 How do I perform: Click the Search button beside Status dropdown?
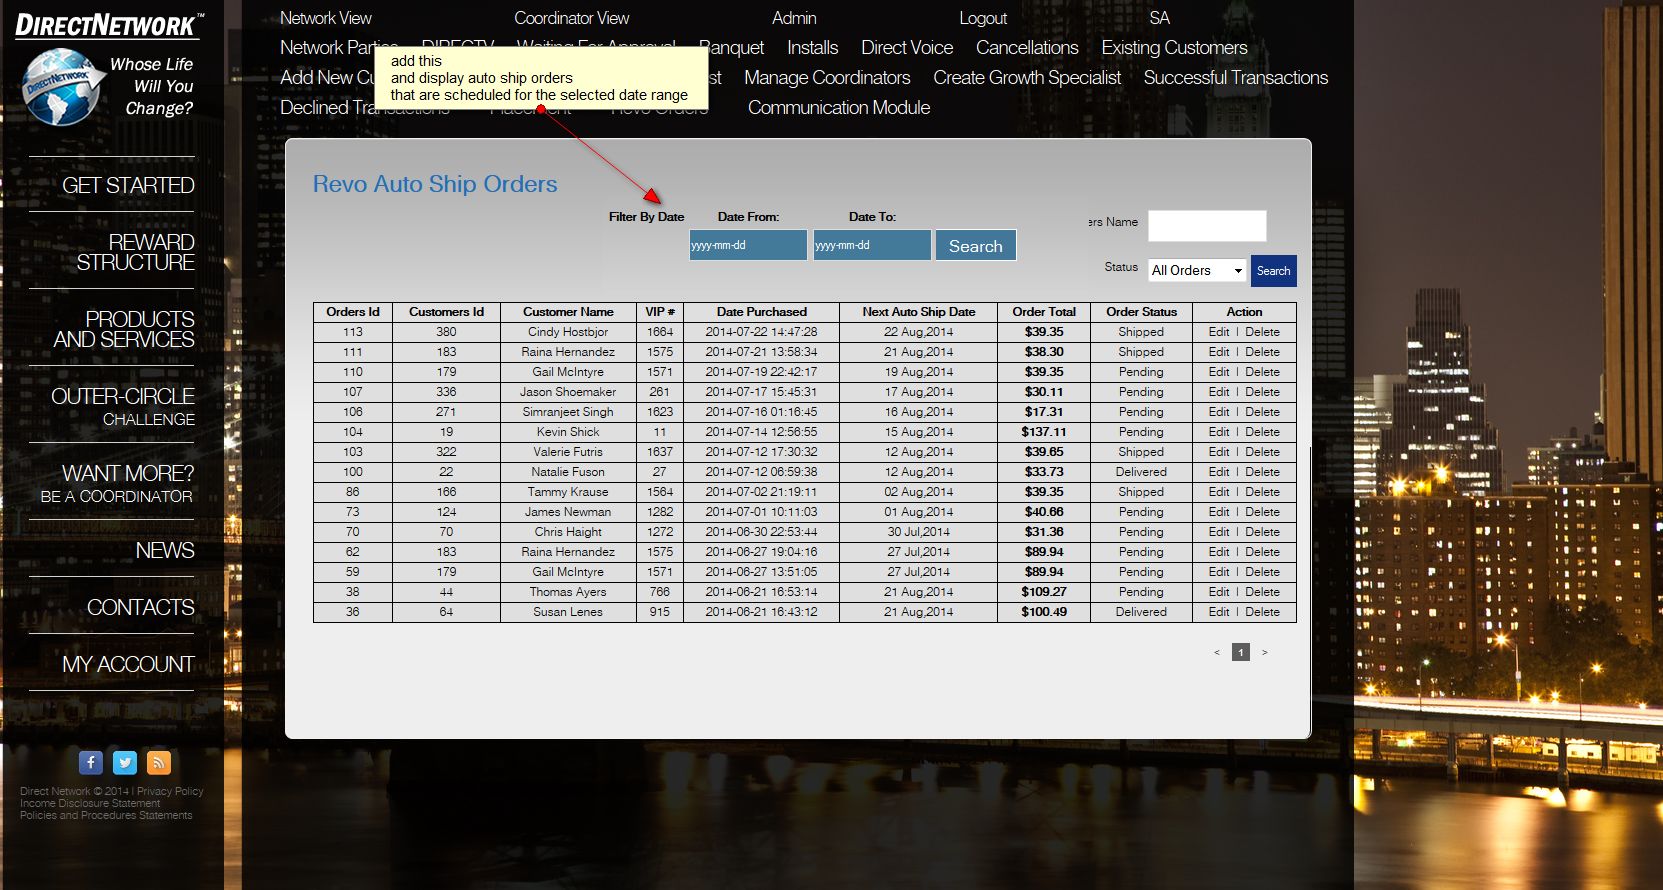click(x=1273, y=271)
